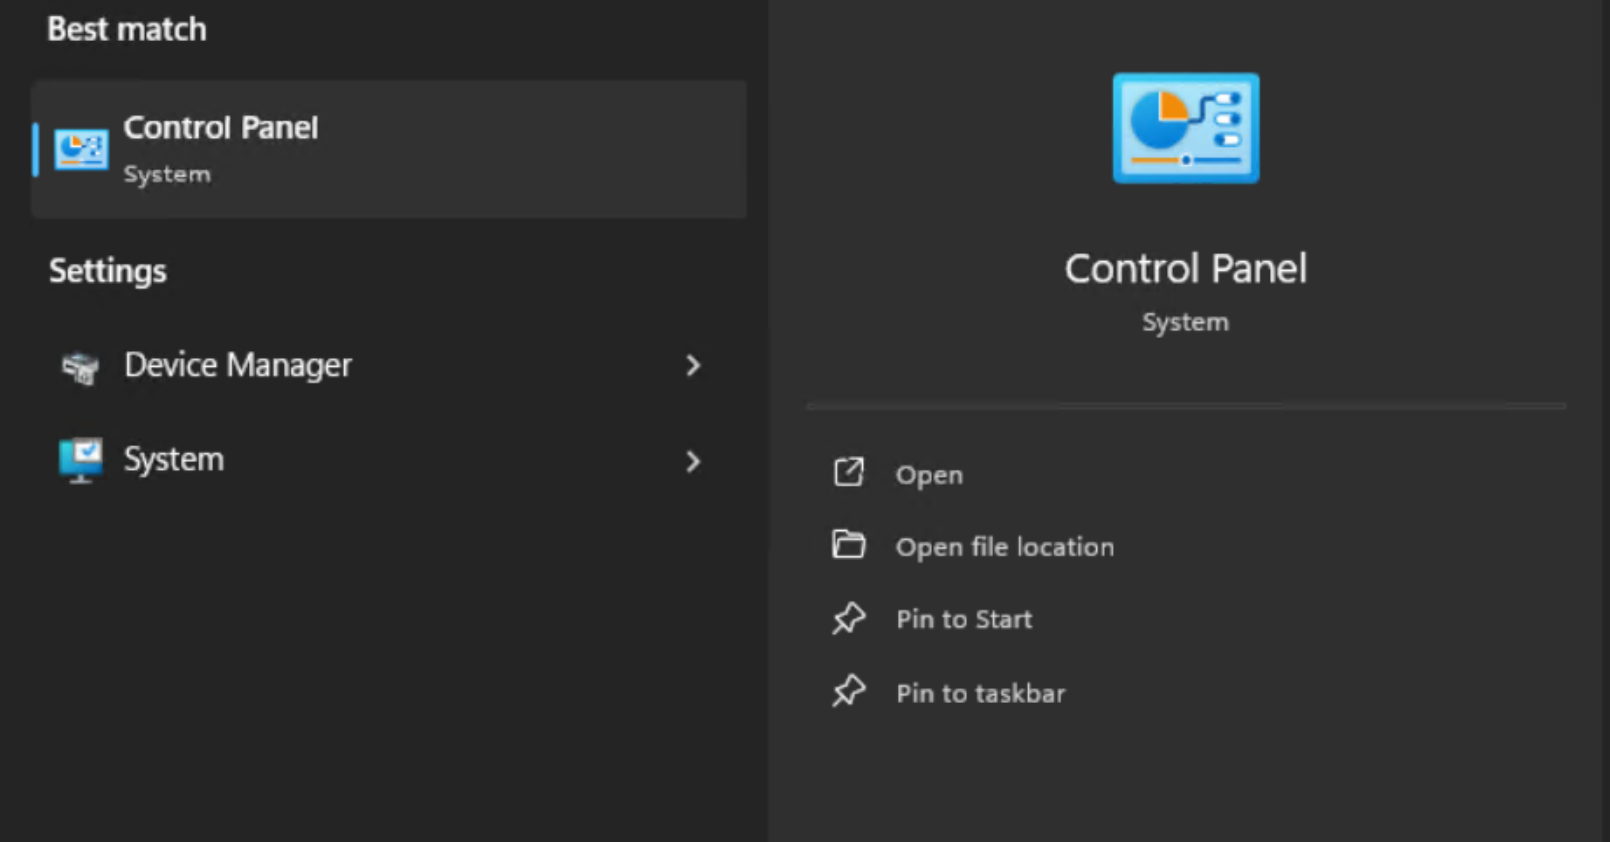This screenshot has height=842, width=1610.
Task: Click the small Control Panel icon in Best match
Action: pyautogui.click(x=81, y=150)
